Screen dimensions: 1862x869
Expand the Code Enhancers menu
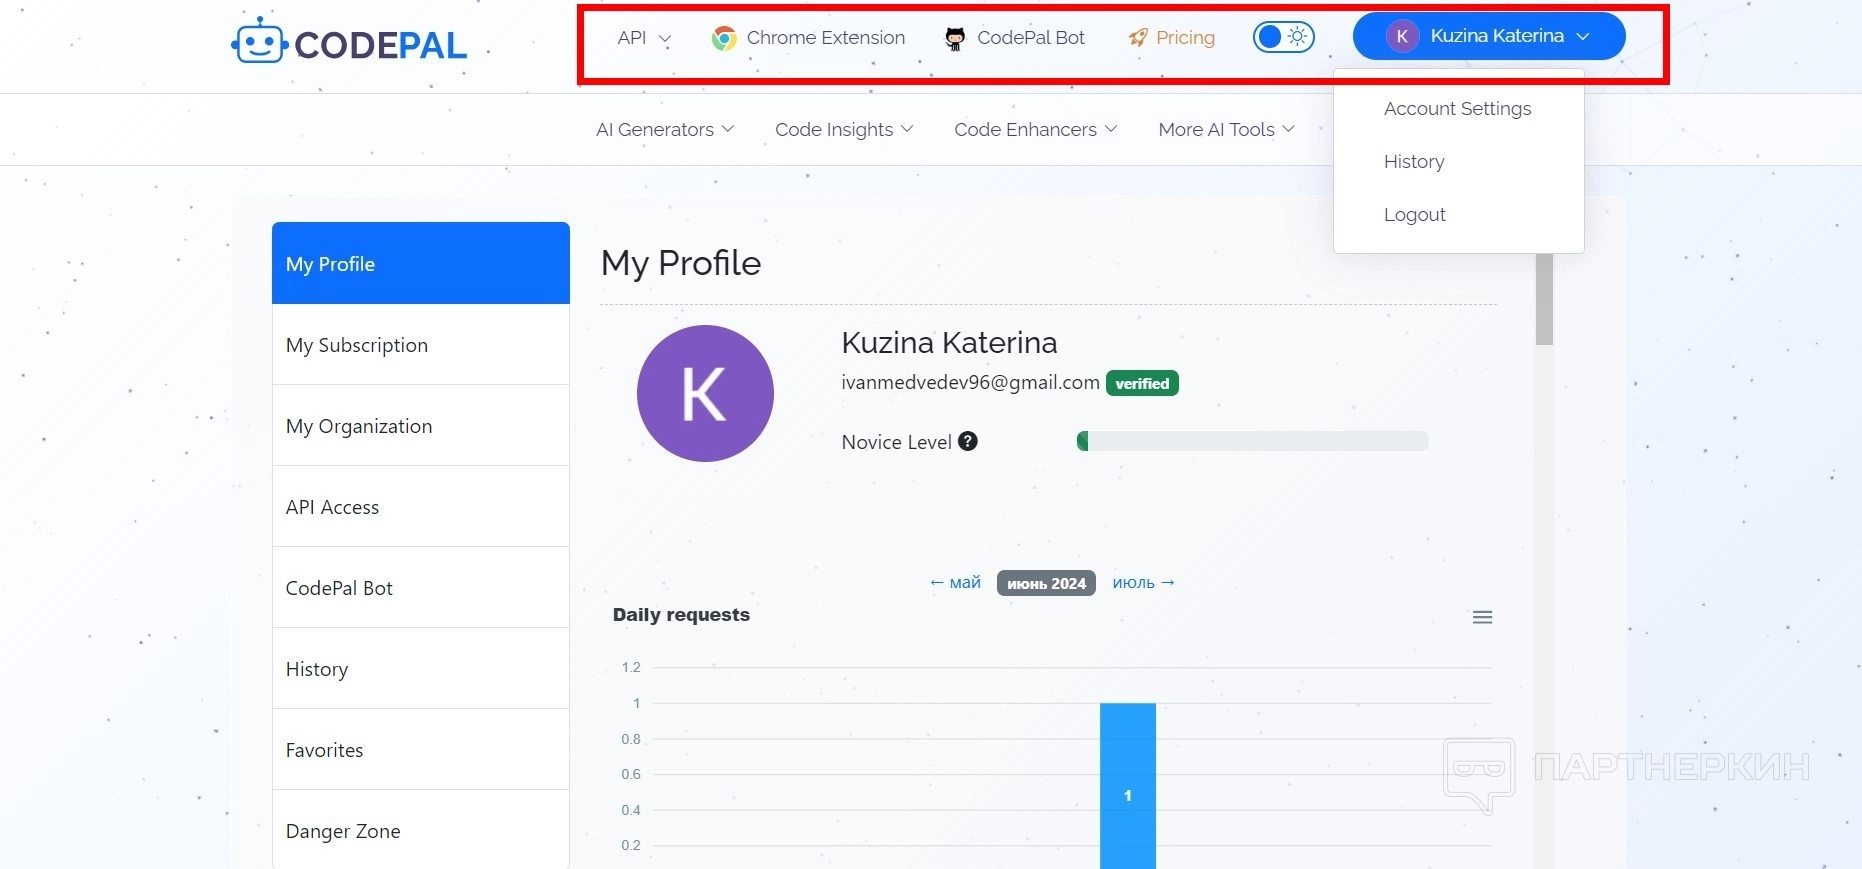[x=1036, y=129]
